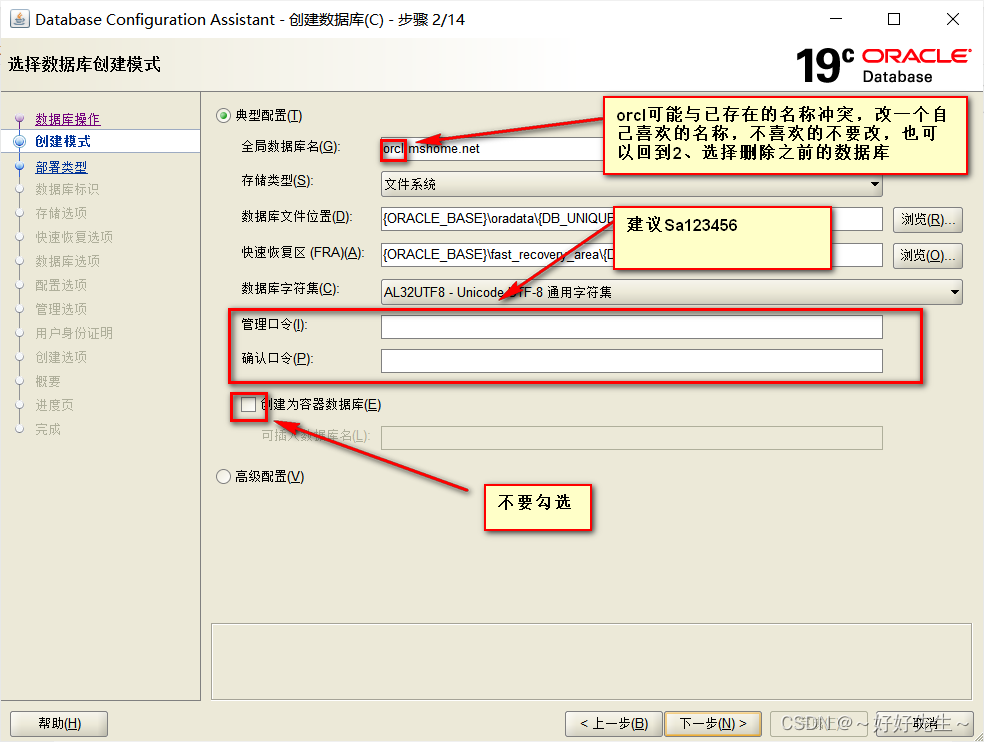Select the 高级配置 radio button
The width and height of the screenshot is (984, 742).
click(223, 476)
